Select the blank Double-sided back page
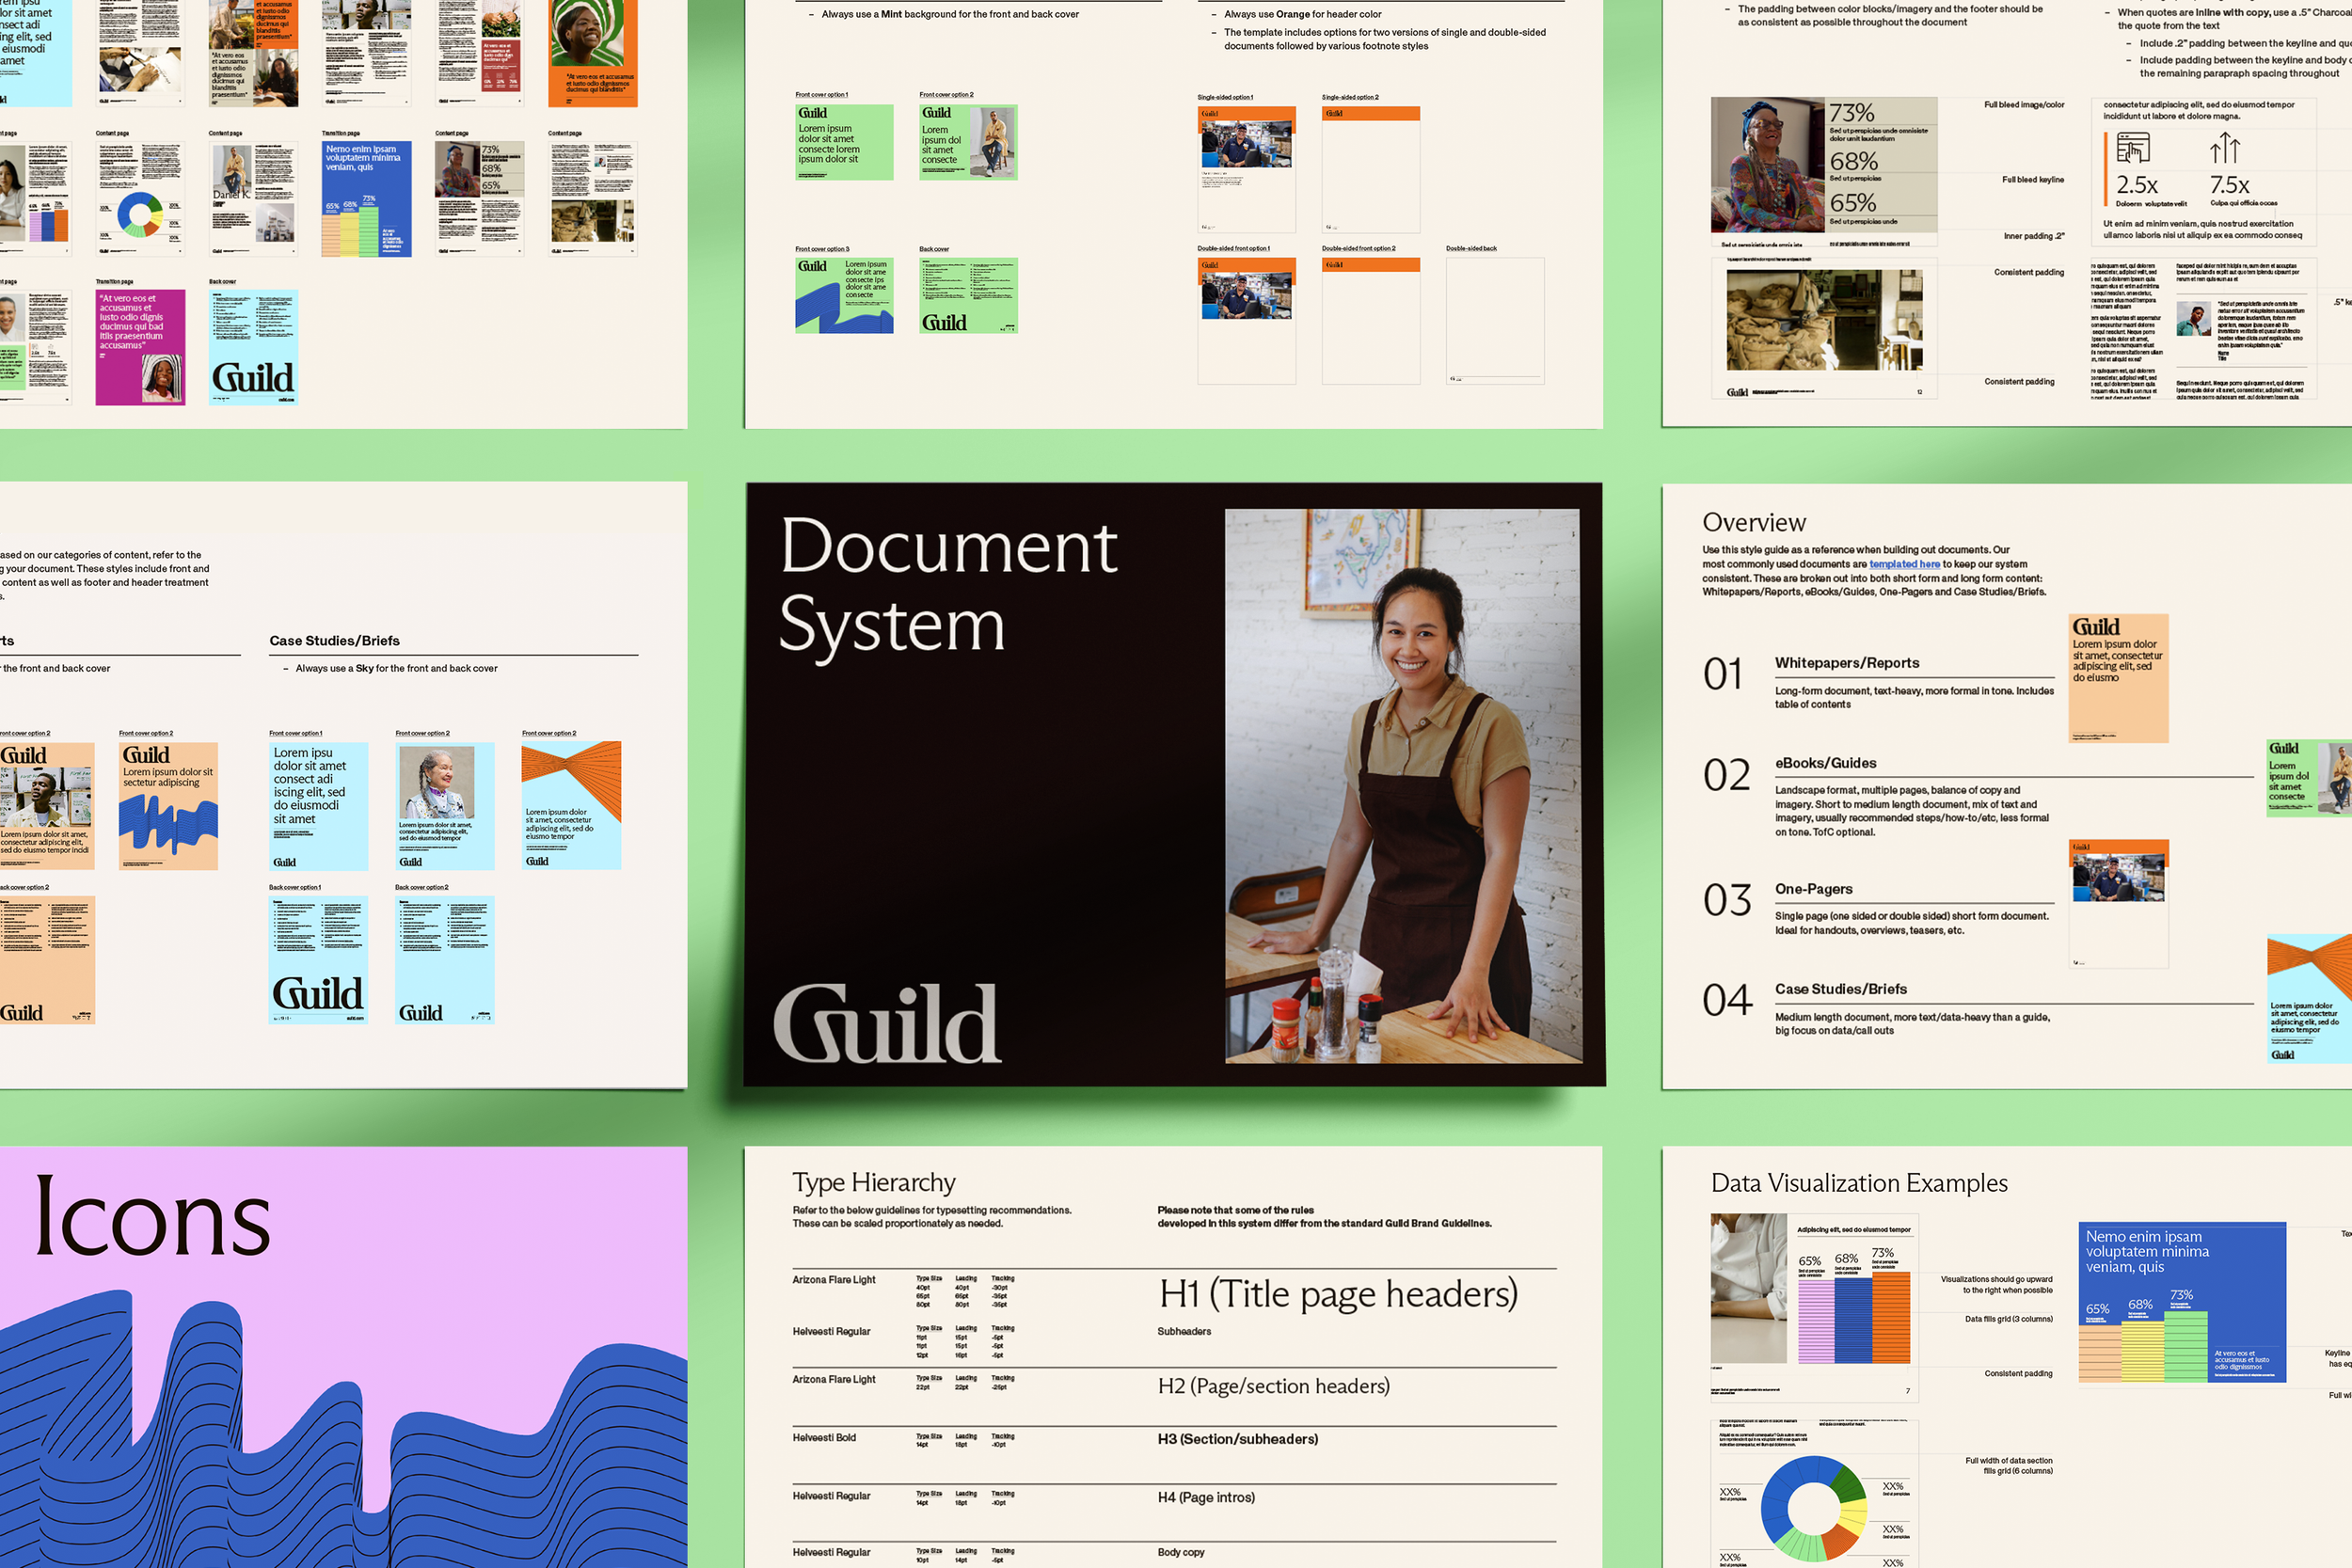 click(1494, 320)
